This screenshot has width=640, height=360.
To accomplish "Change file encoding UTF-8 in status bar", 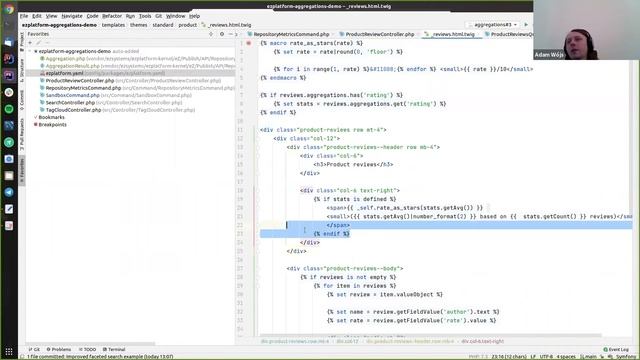I will (x=546, y=357).
